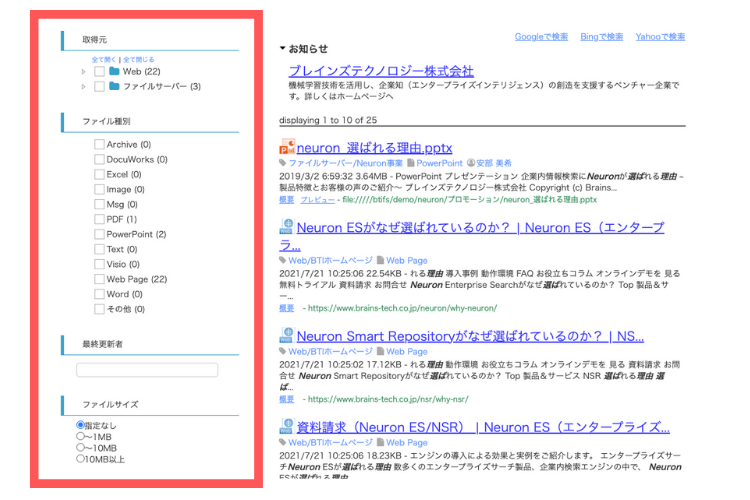The height and width of the screenshot is (500, 750).
Task: Click the PowerPoint file icon beside neuron 選ばれる理由.pptx
Action: coord(287,146)
